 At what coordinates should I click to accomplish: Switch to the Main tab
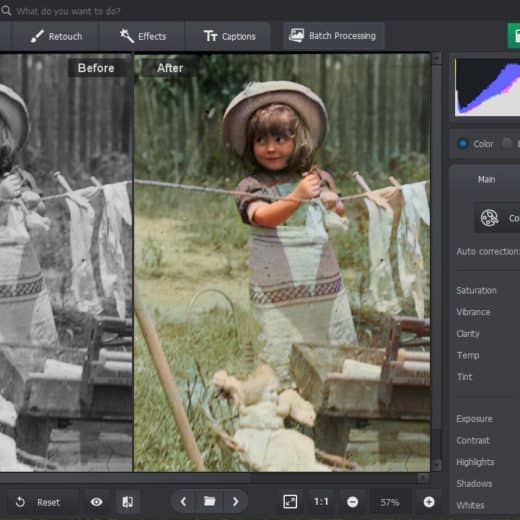click(486, 180)
